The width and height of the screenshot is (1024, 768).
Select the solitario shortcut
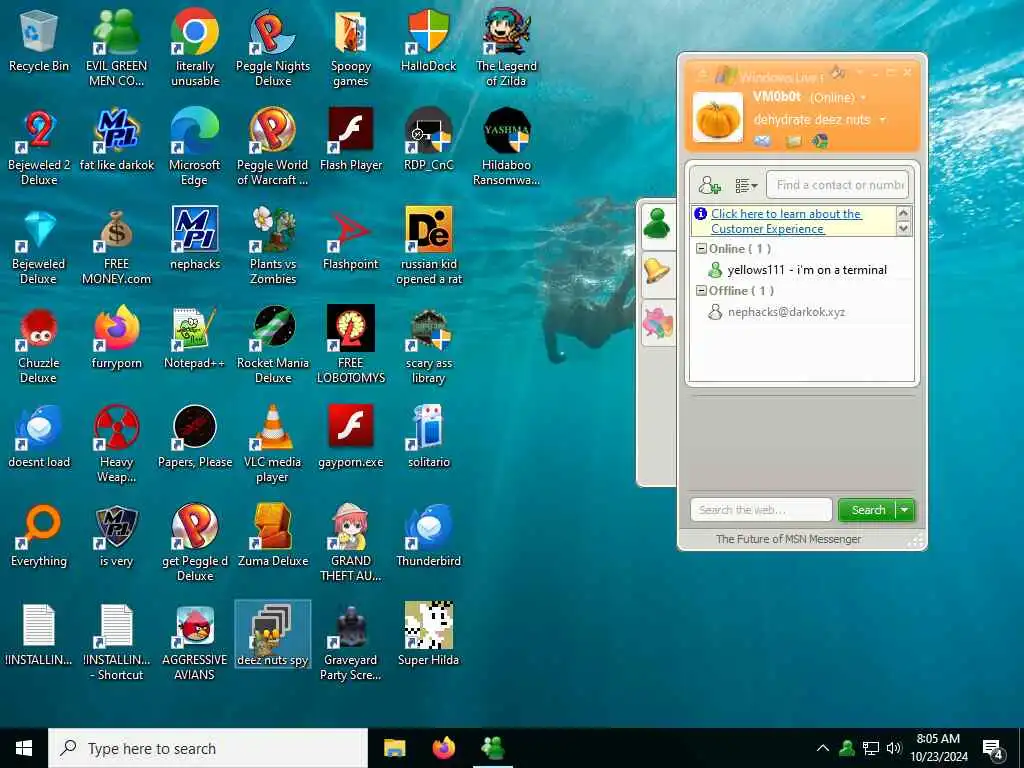coord(428,438)
